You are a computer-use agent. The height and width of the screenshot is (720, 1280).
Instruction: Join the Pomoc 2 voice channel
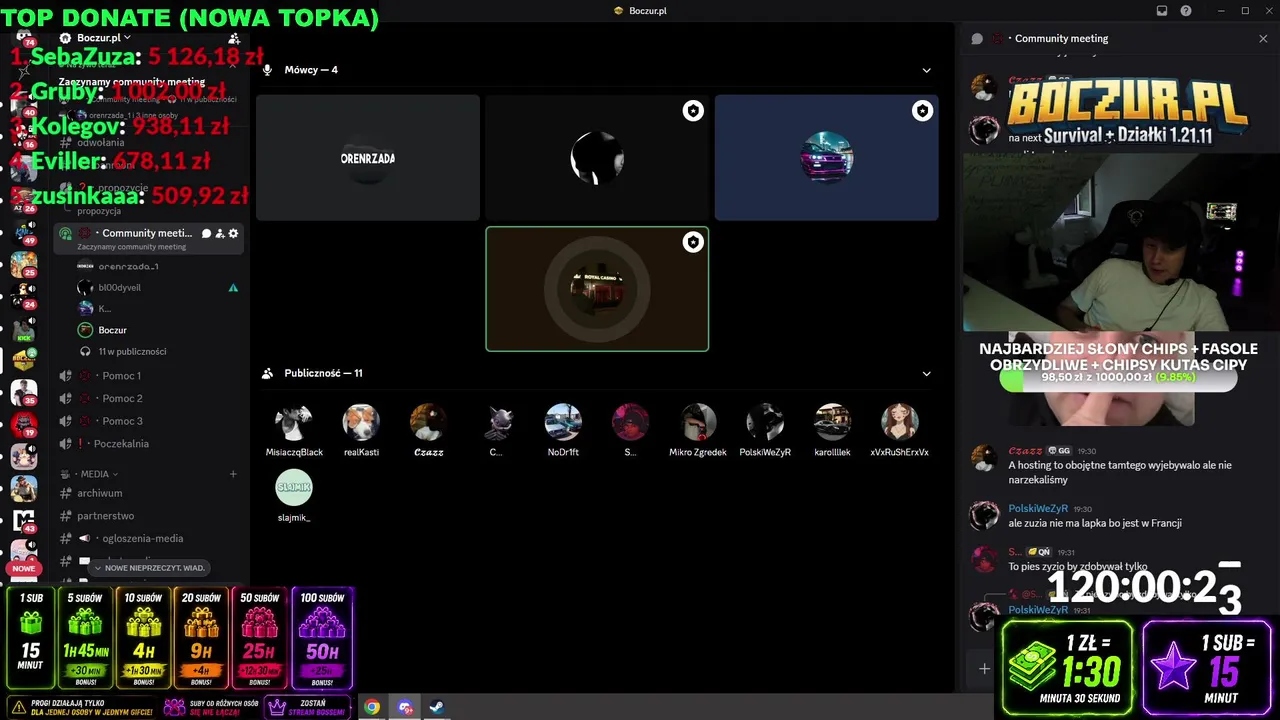coord(122,398)
